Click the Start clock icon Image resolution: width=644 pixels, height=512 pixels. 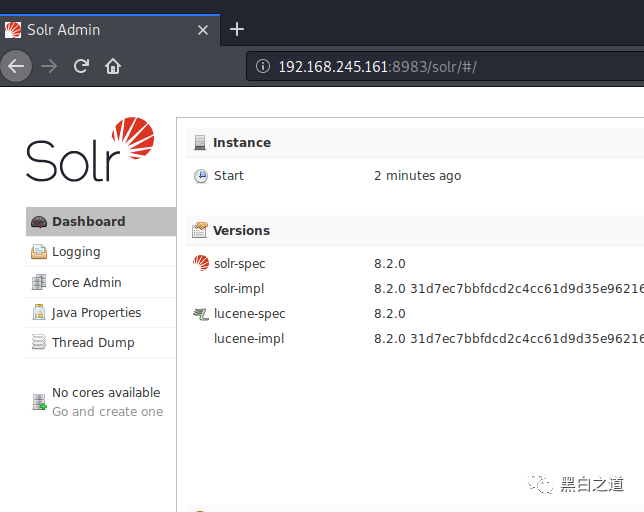(x=201, y=176)
